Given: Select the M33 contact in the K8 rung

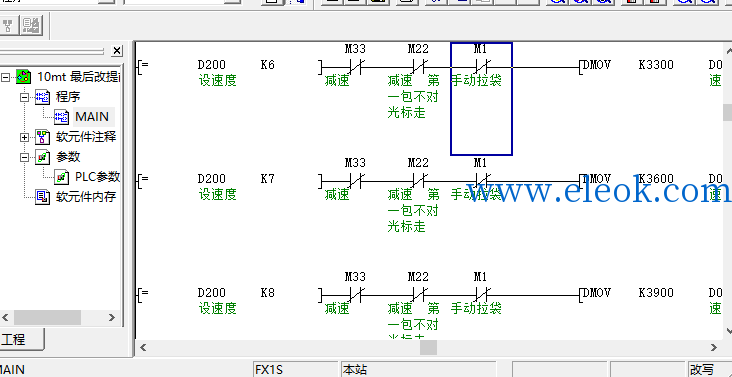Looking at the screenshot, I should pyautogui.click(x=355, y=295).
